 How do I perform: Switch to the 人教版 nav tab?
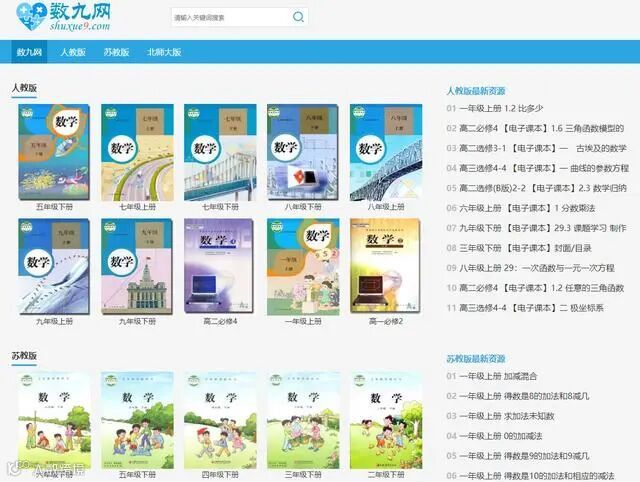(x=73, y=52)
